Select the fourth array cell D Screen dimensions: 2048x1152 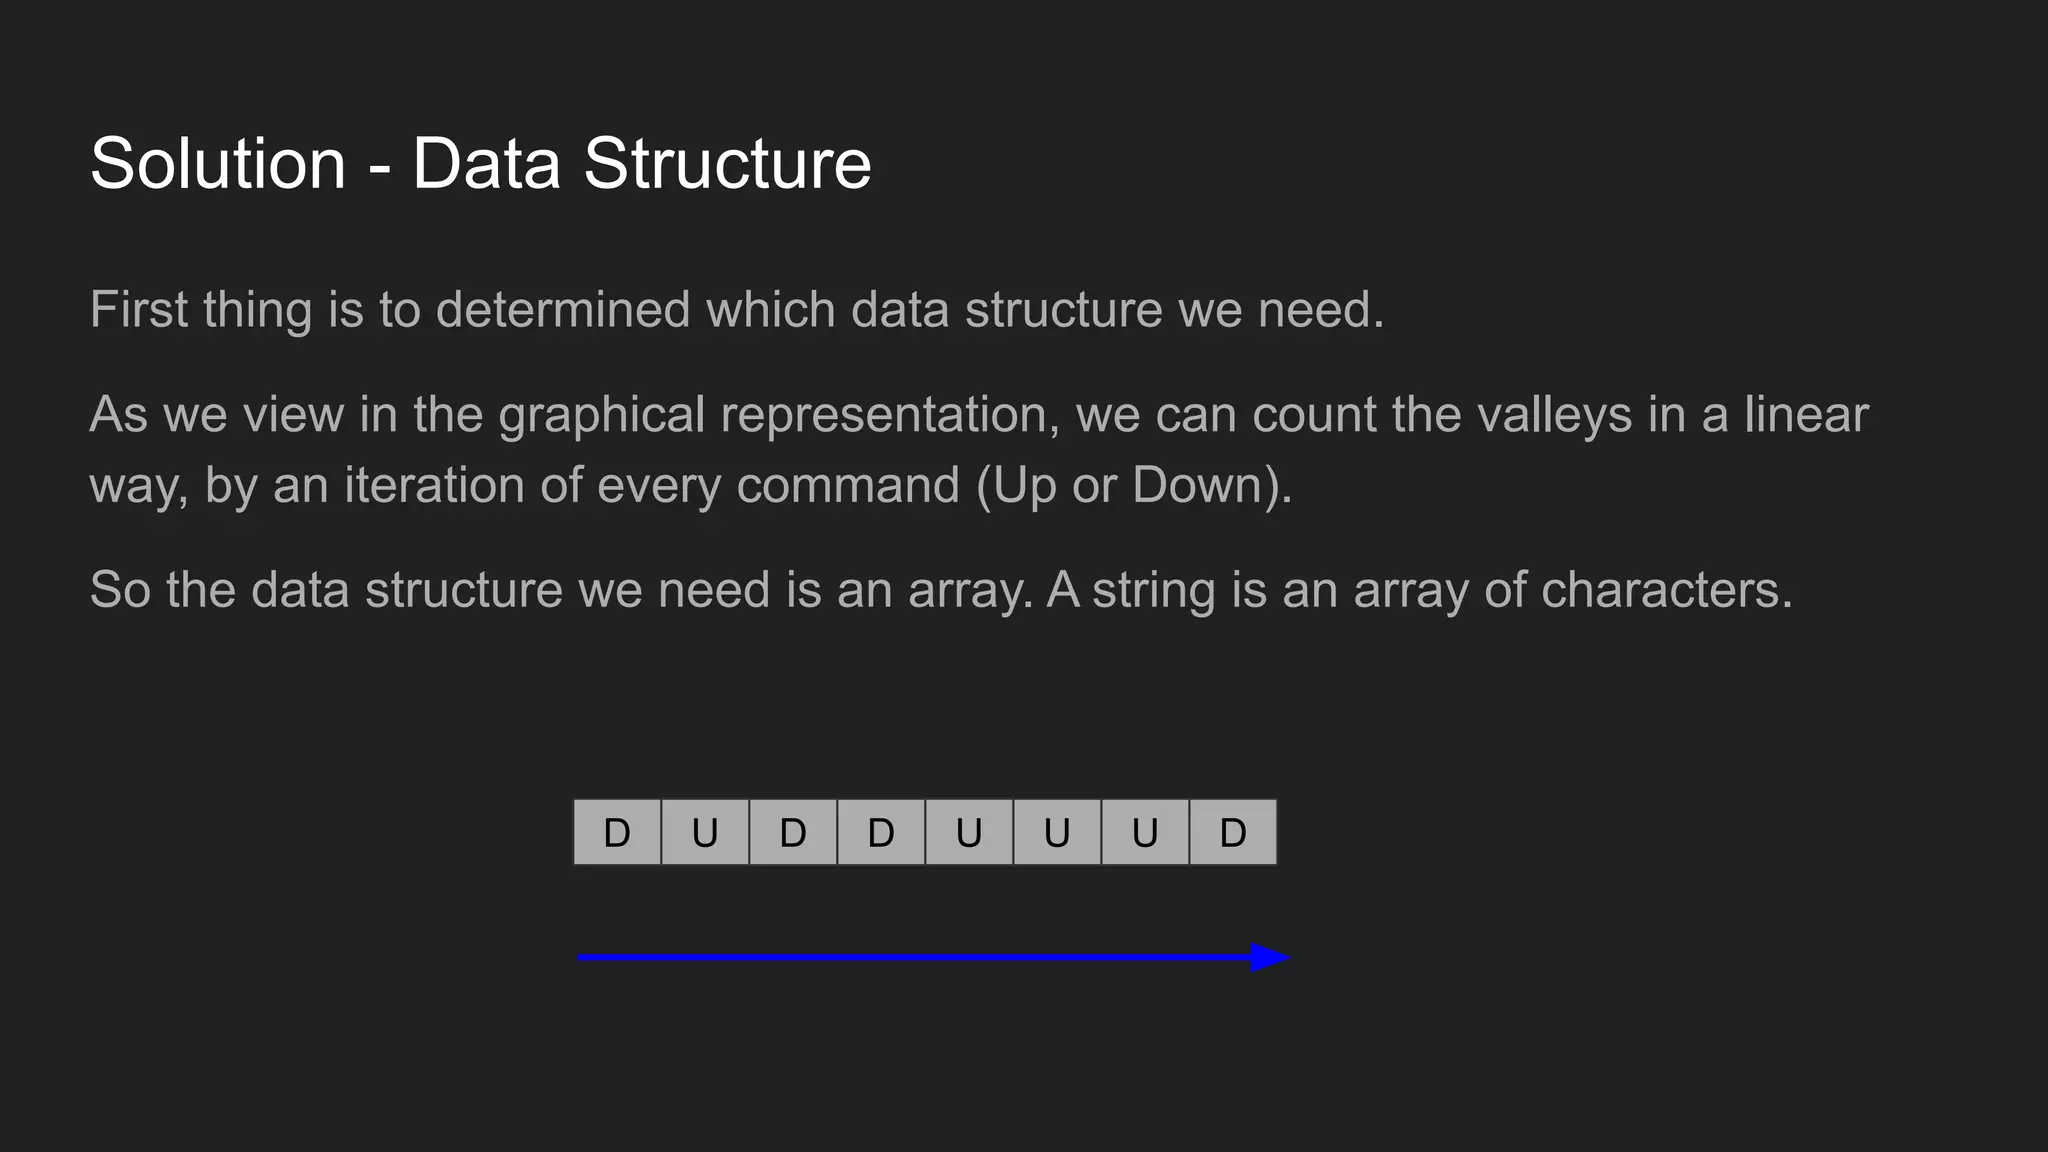tap(881, 832)
